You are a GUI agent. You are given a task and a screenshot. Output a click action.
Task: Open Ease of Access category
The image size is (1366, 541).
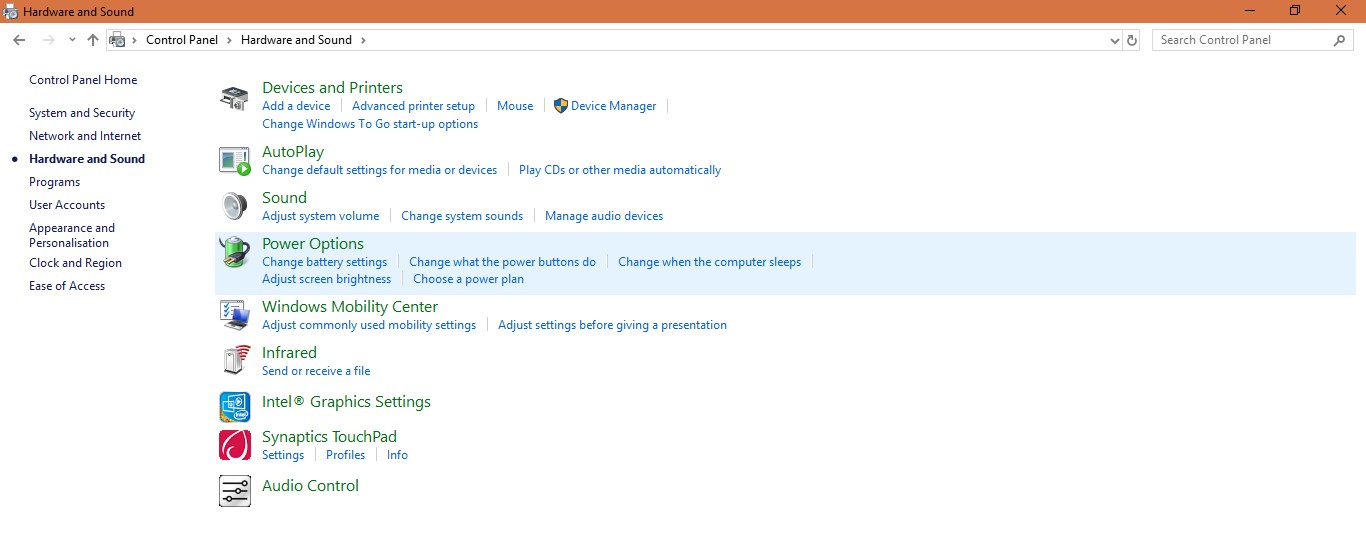tap(67, 286)
